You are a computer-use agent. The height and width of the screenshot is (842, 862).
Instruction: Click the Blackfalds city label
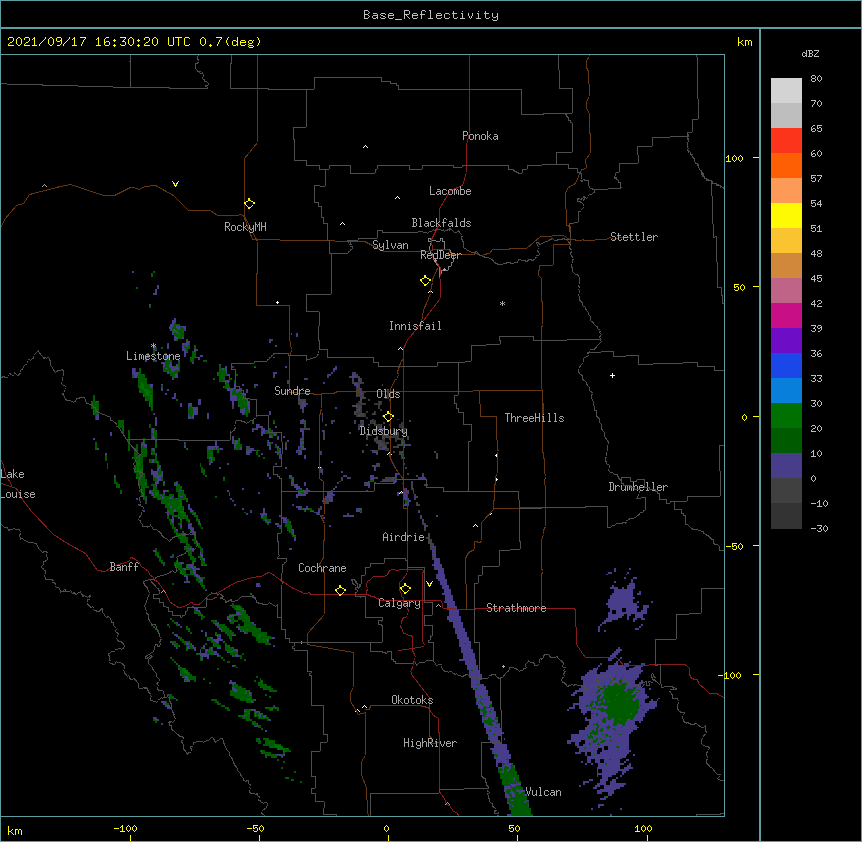(441, 223)
